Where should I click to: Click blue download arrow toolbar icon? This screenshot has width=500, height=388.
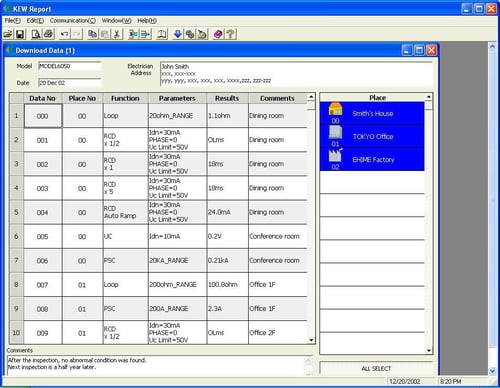[178, 34]
